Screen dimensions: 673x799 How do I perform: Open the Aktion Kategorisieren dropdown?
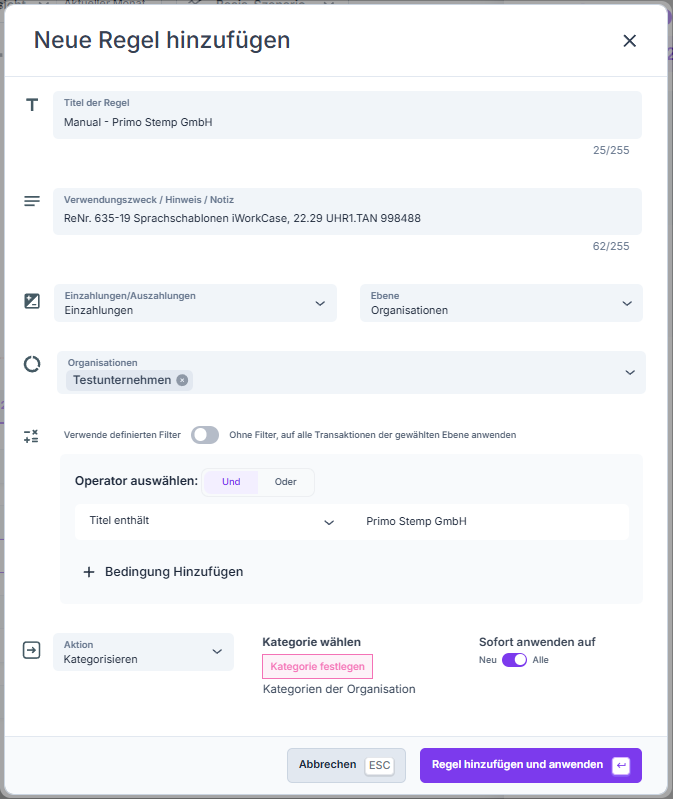(143, 652)
